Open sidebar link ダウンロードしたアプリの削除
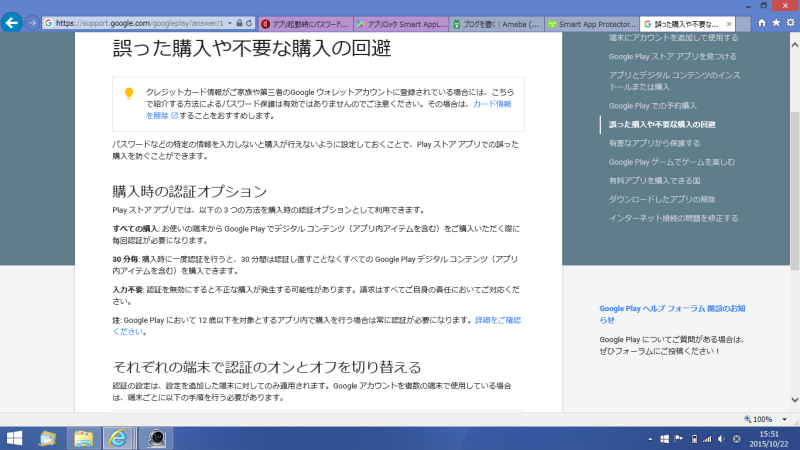 pos(662,199)
